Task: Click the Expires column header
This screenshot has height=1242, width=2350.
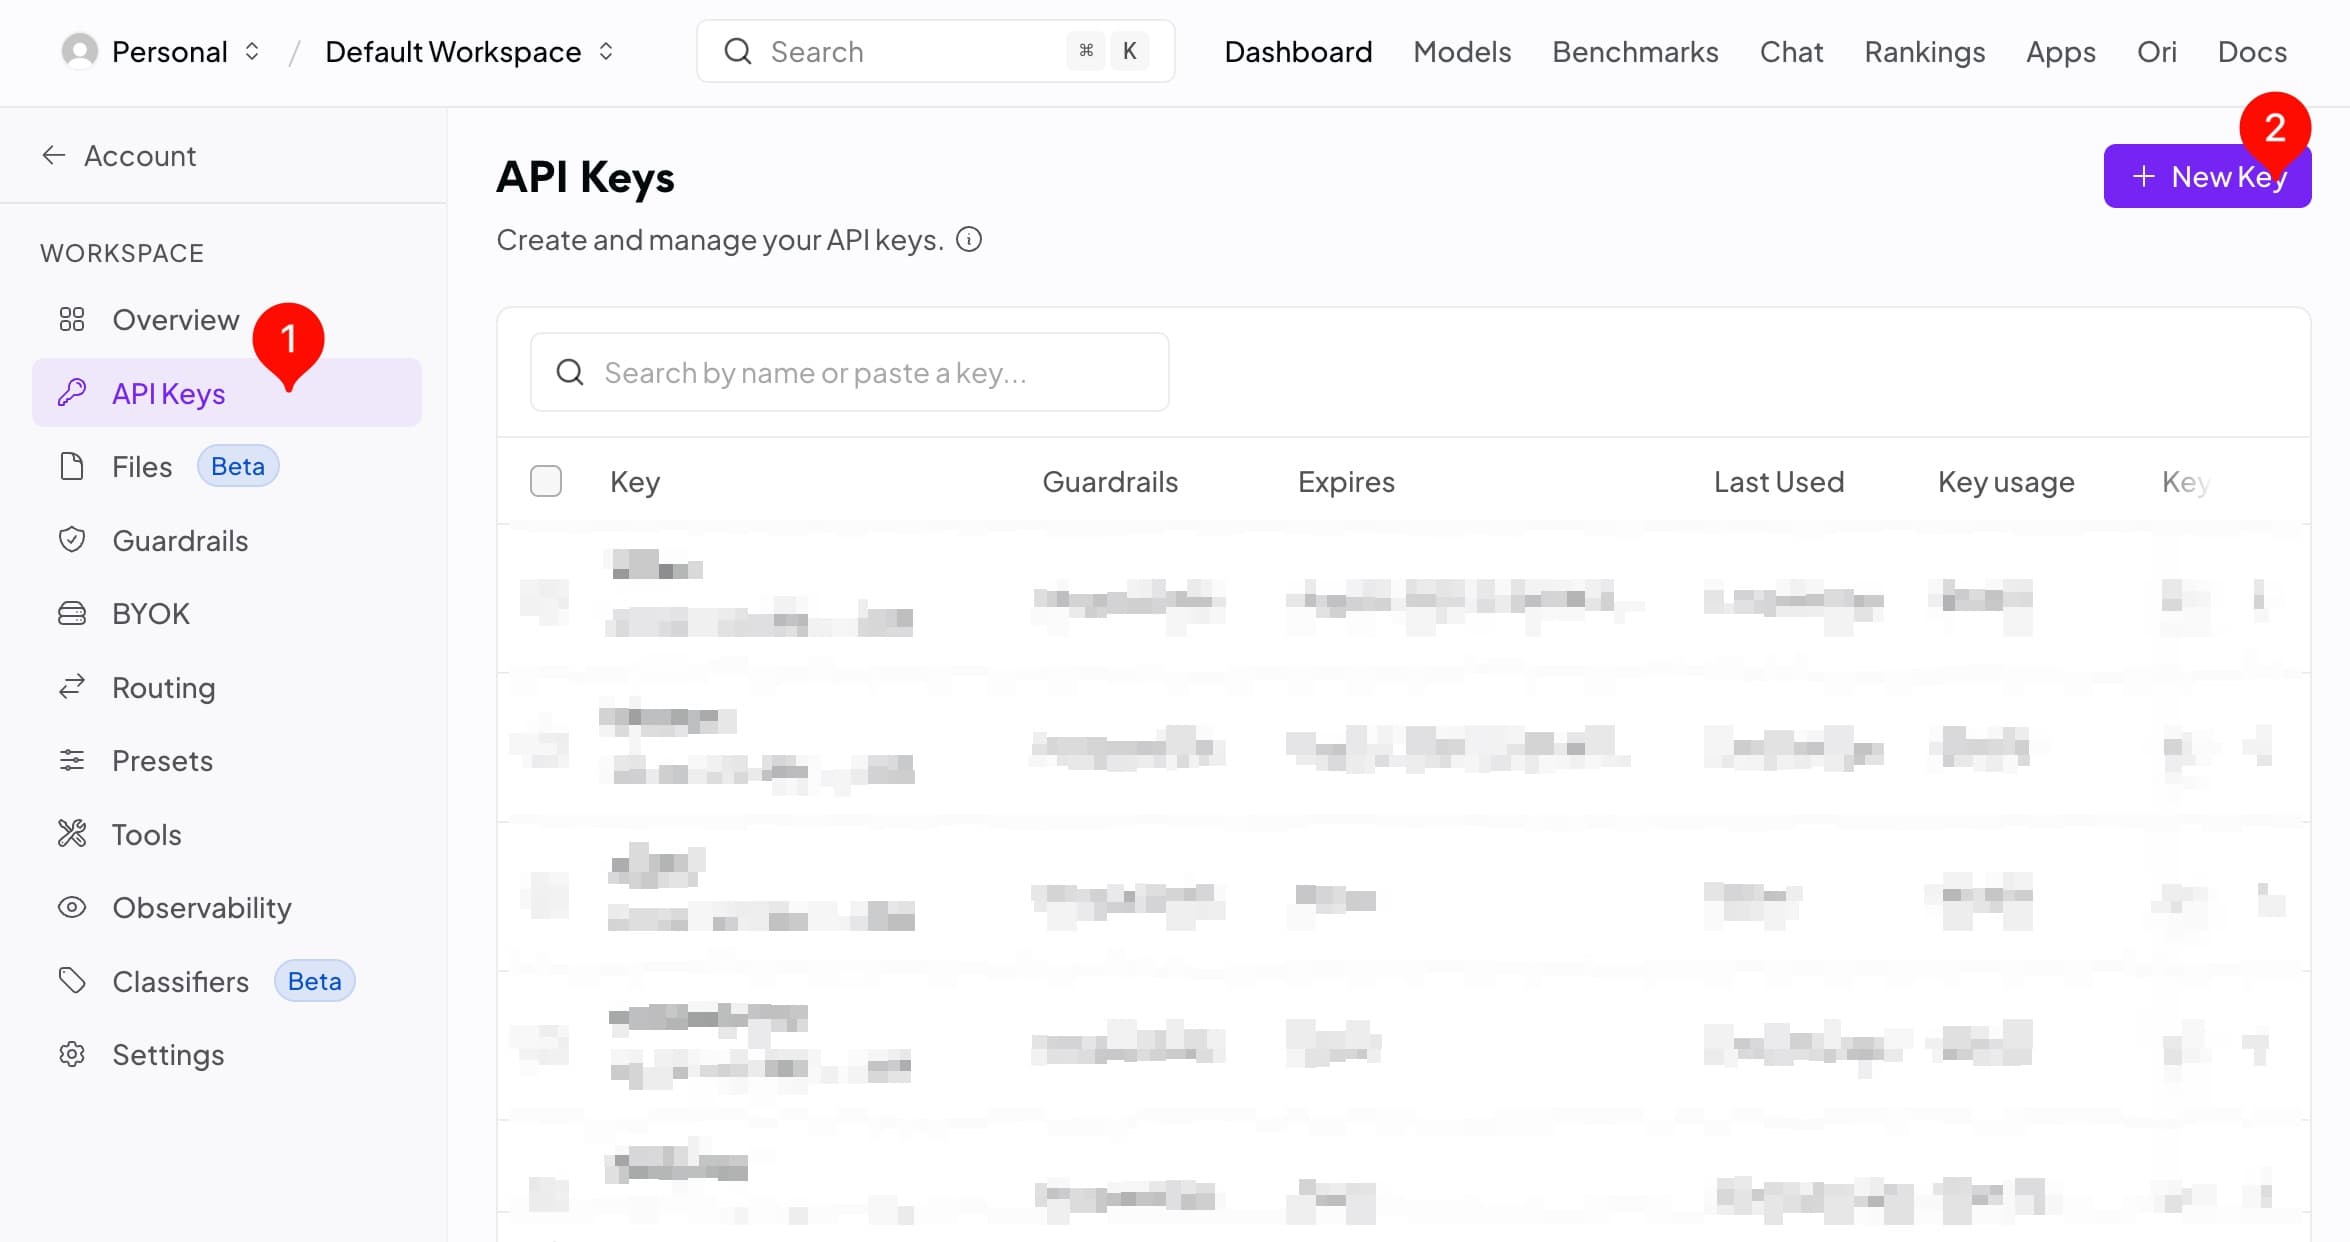Action: pos(1346,481)
